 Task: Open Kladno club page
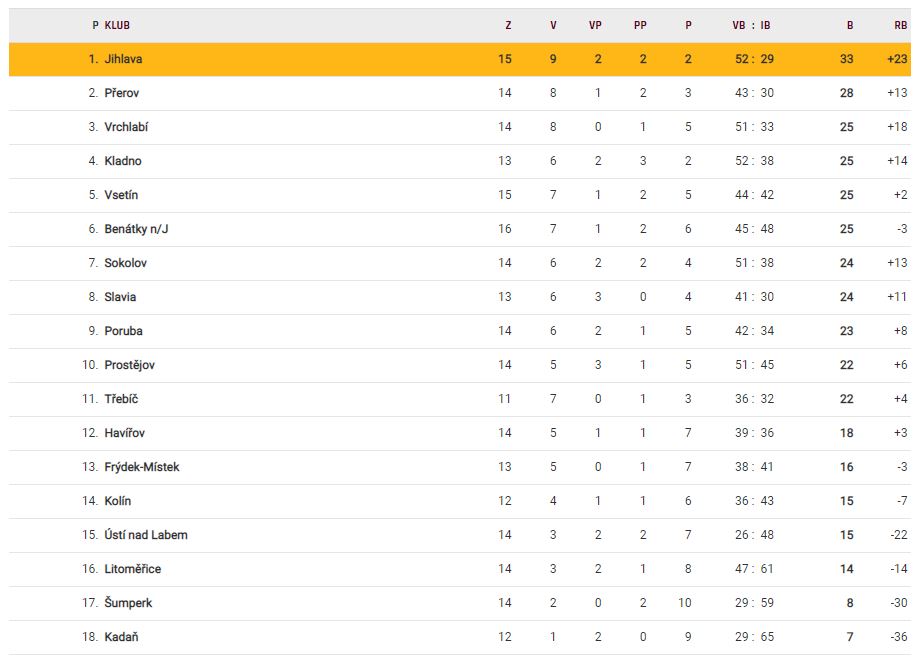coord(123,161)
